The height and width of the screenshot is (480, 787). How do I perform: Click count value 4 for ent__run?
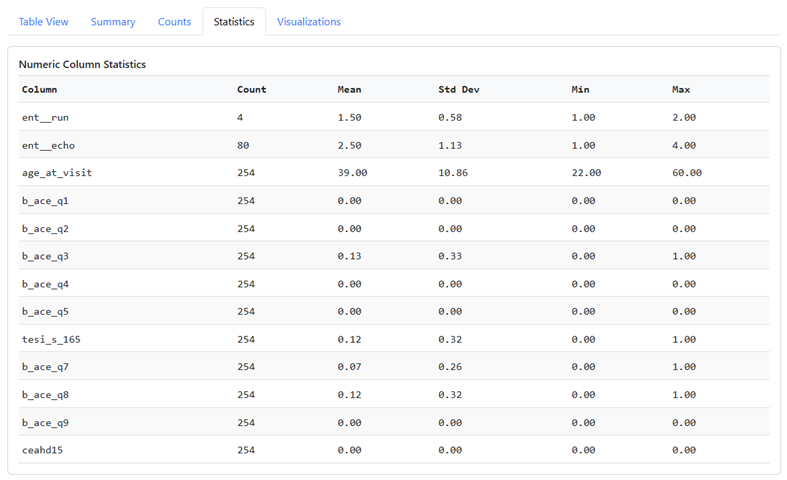(x=240, y=117)
